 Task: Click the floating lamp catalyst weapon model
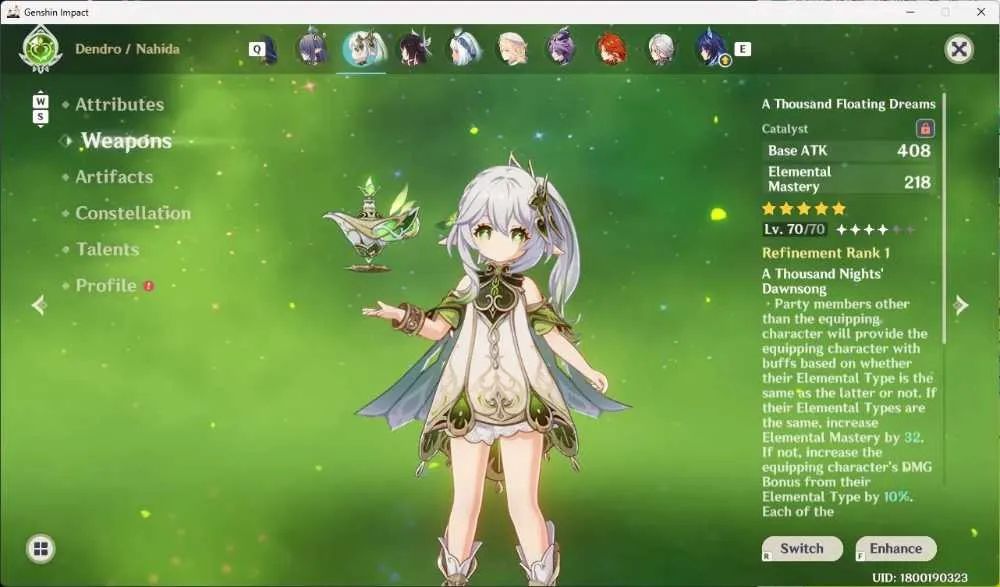click(x=372, y=225)
